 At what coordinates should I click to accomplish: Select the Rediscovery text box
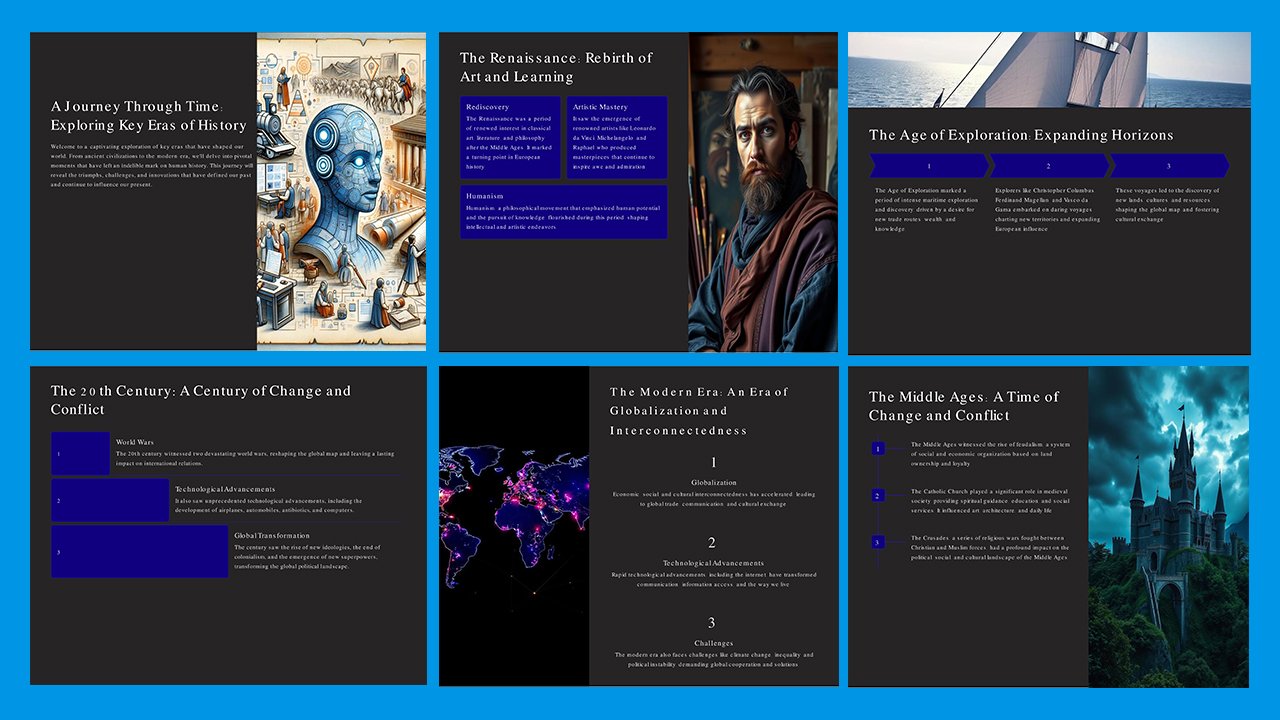(x=513, y=137)
